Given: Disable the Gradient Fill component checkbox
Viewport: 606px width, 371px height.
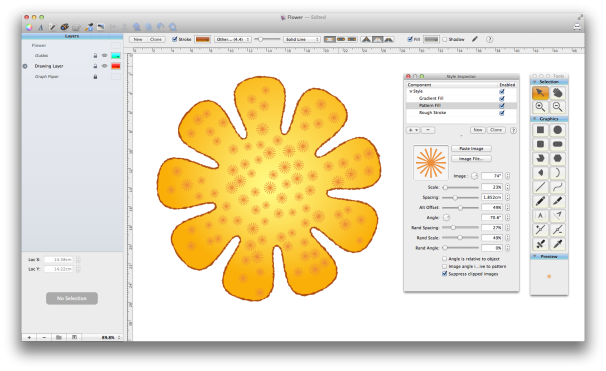Looking at the screenshot, I should (502, 99).
